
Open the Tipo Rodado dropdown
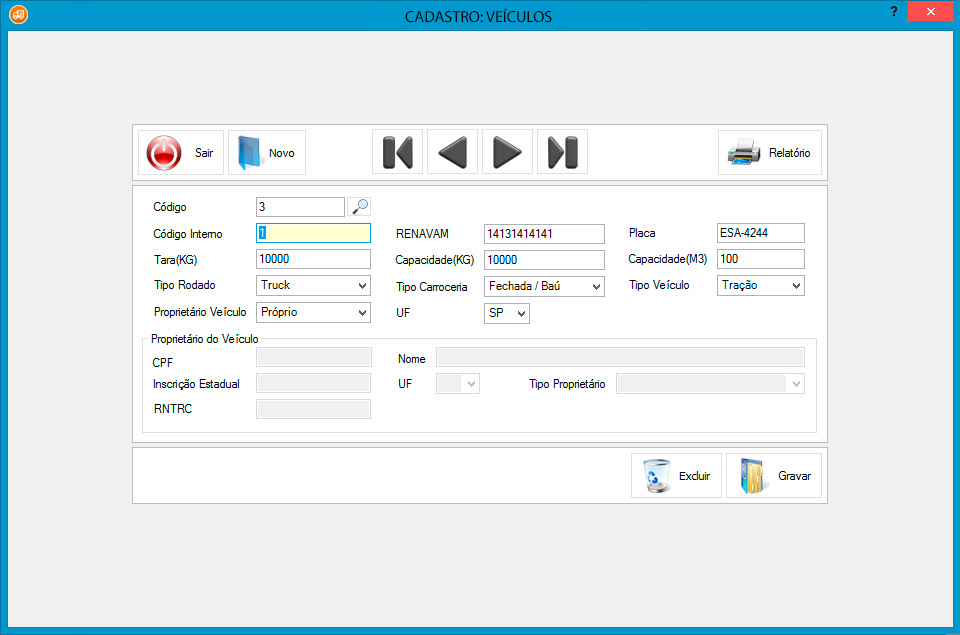coord(313,285)
